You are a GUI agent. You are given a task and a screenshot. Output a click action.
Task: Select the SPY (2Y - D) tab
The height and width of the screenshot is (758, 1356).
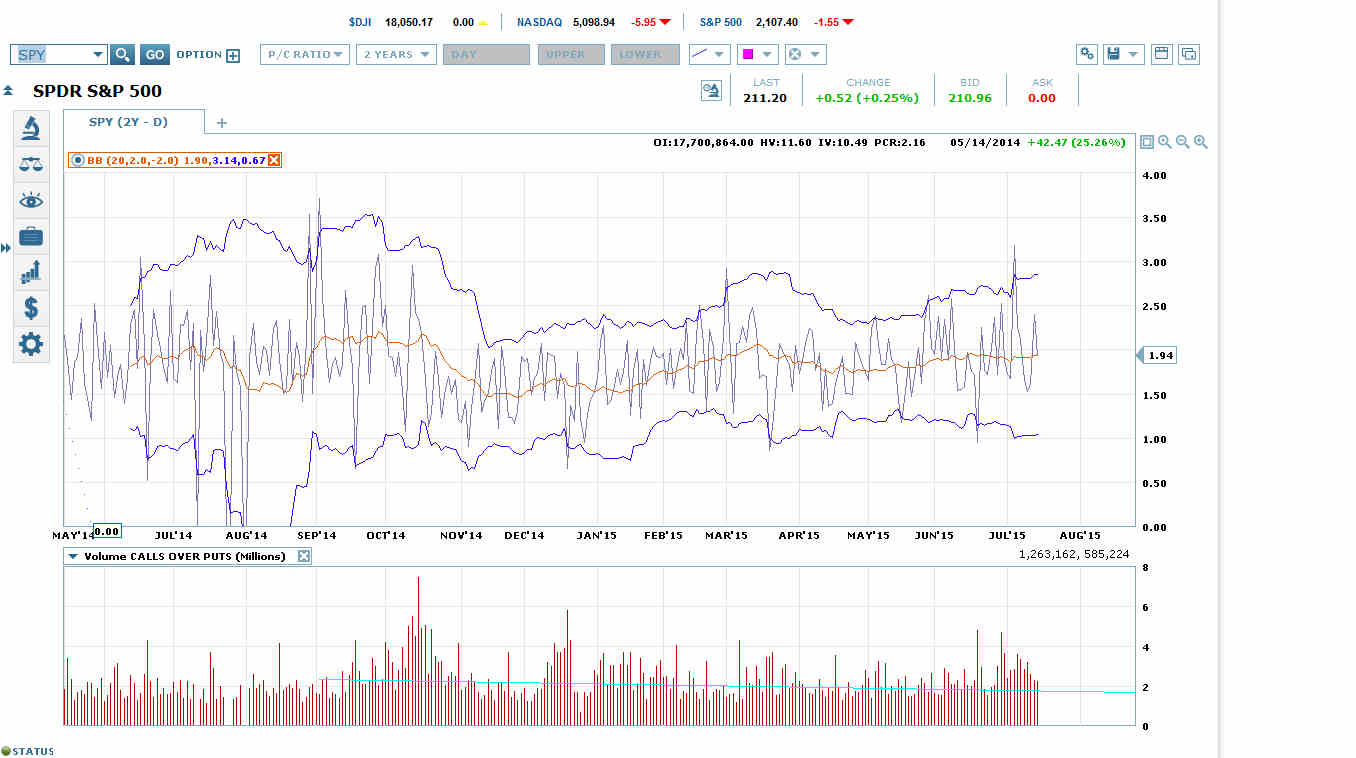point(133,122)
